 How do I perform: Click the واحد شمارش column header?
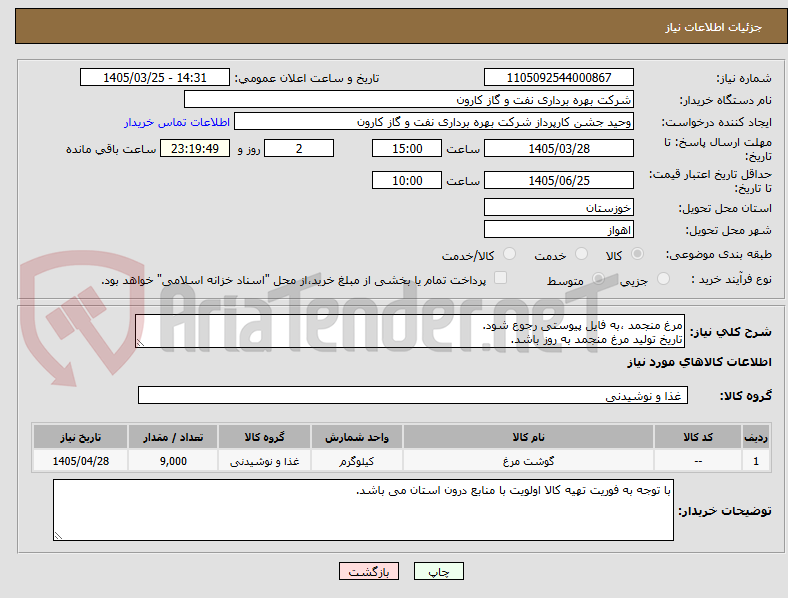coord(357,437)
